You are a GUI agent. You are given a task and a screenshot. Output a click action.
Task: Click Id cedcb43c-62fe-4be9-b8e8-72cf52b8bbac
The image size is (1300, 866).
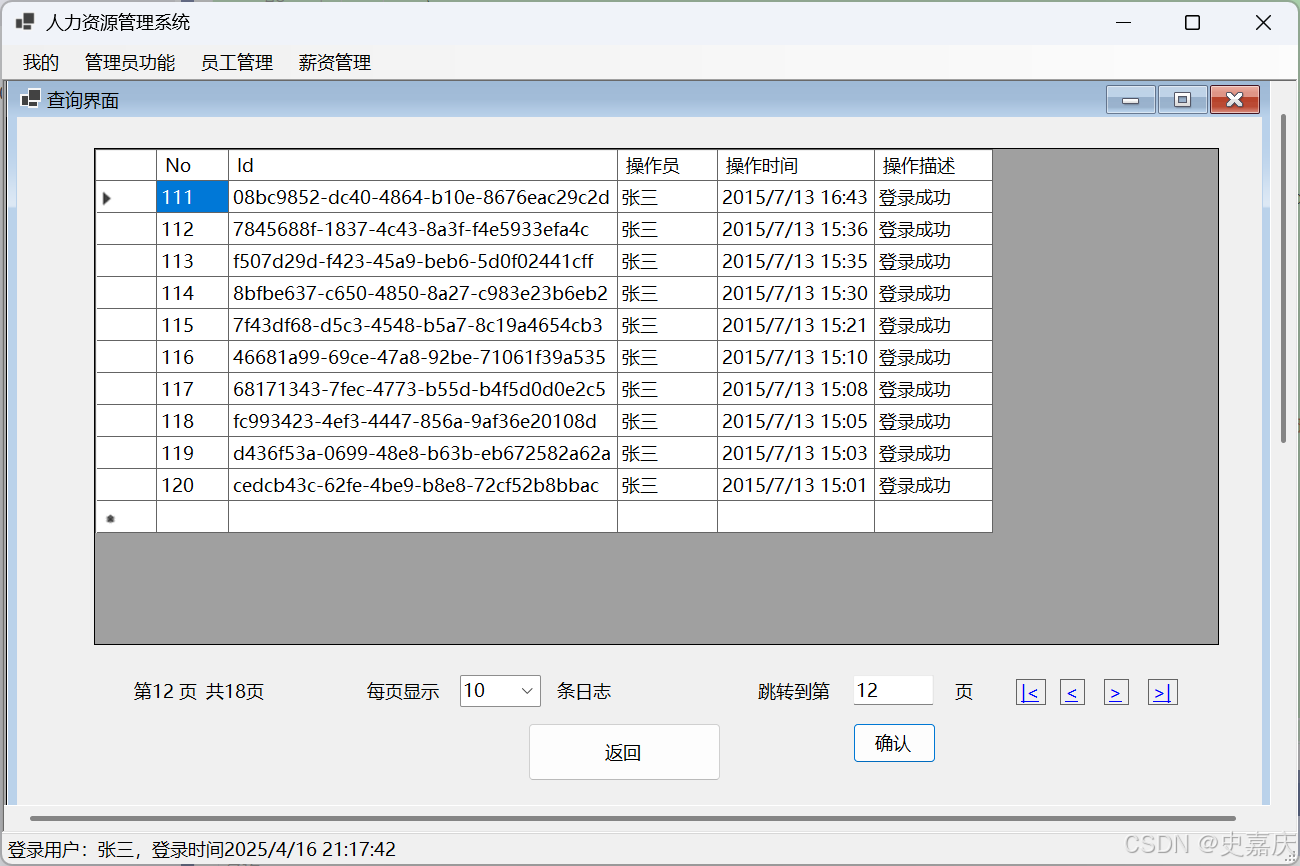coord(423,485)
